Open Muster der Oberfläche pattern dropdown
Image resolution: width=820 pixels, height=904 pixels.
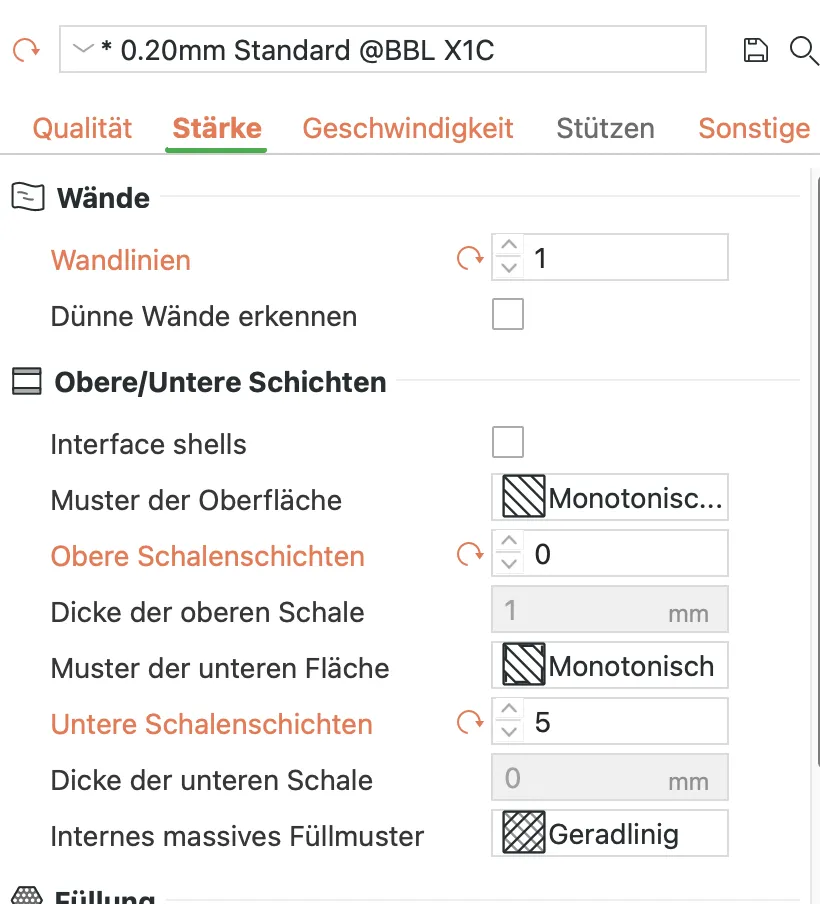(610, 498)
